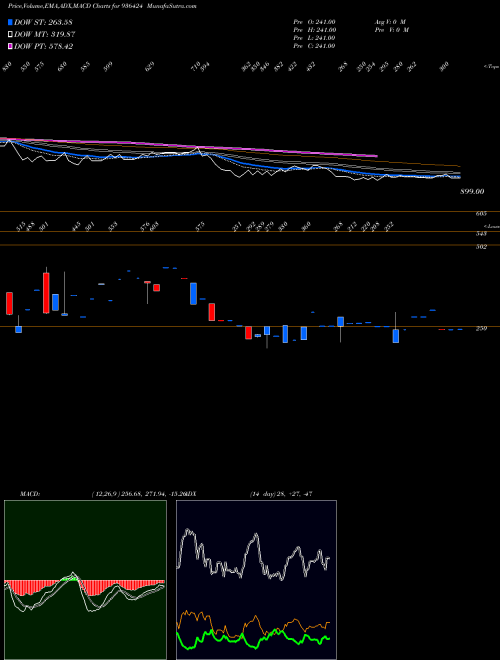Click the Pre V: 0 M volume text
This screenshot has height=660, width=500.
391,30
